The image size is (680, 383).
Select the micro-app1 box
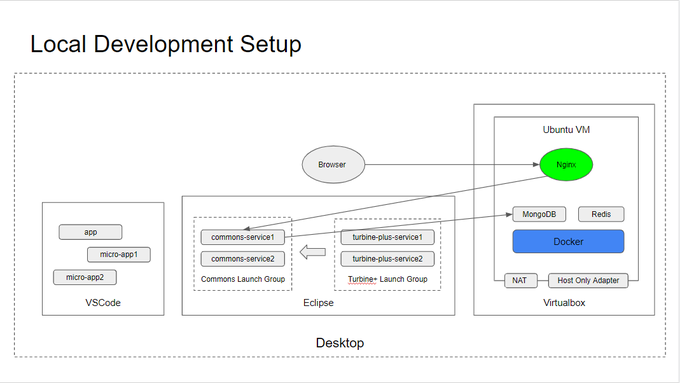pos(119,255)
